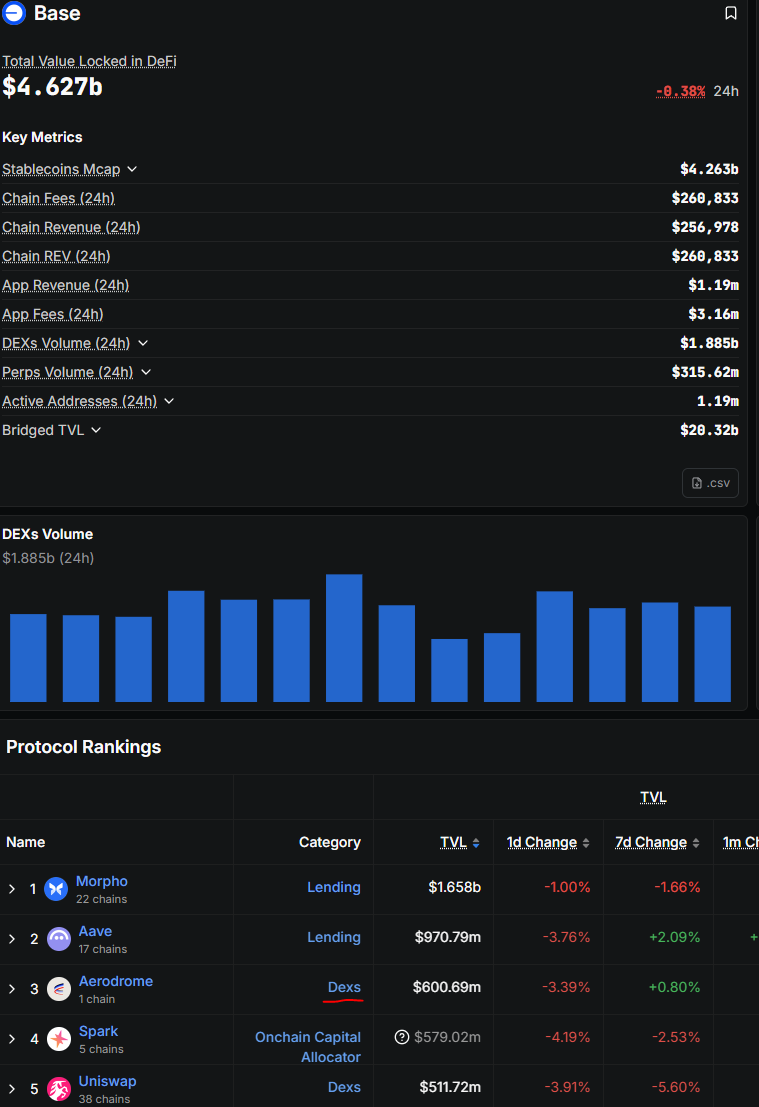This screenshot has width=759, height=1107.
Task: Open Dexs category for Aerodrome
Action: tap(345, 988)
